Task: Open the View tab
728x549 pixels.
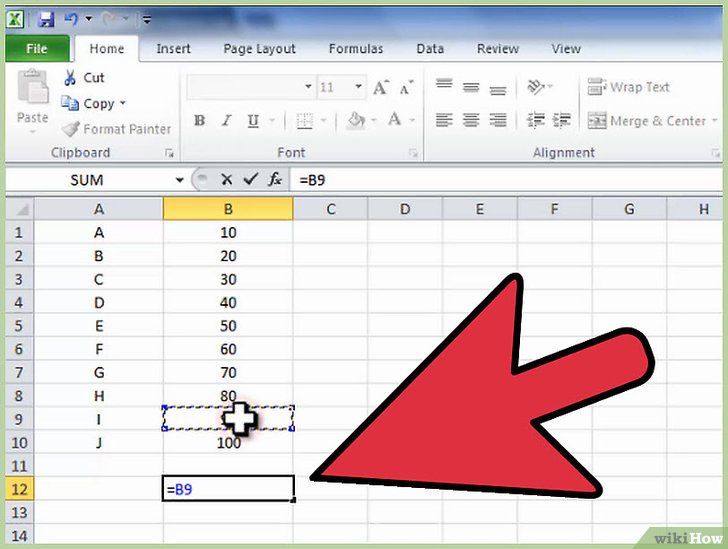Action: (x=566, y=49)
